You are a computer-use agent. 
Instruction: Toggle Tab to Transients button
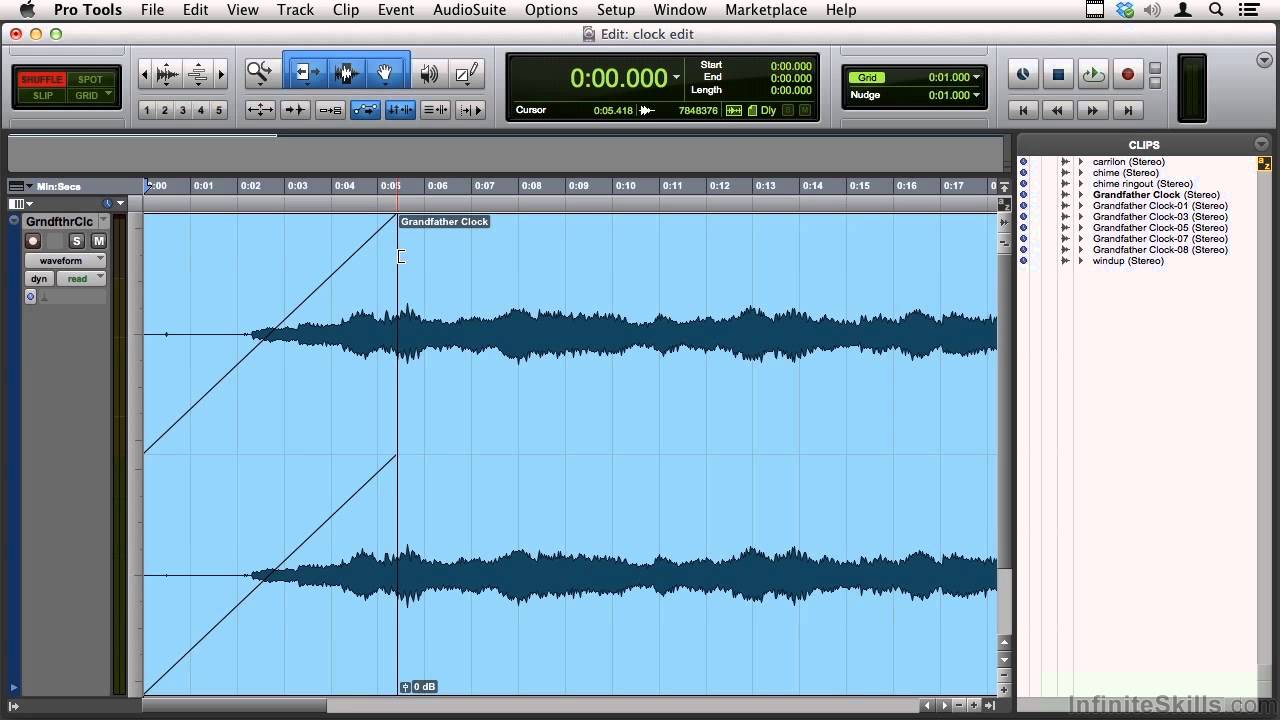295,110
